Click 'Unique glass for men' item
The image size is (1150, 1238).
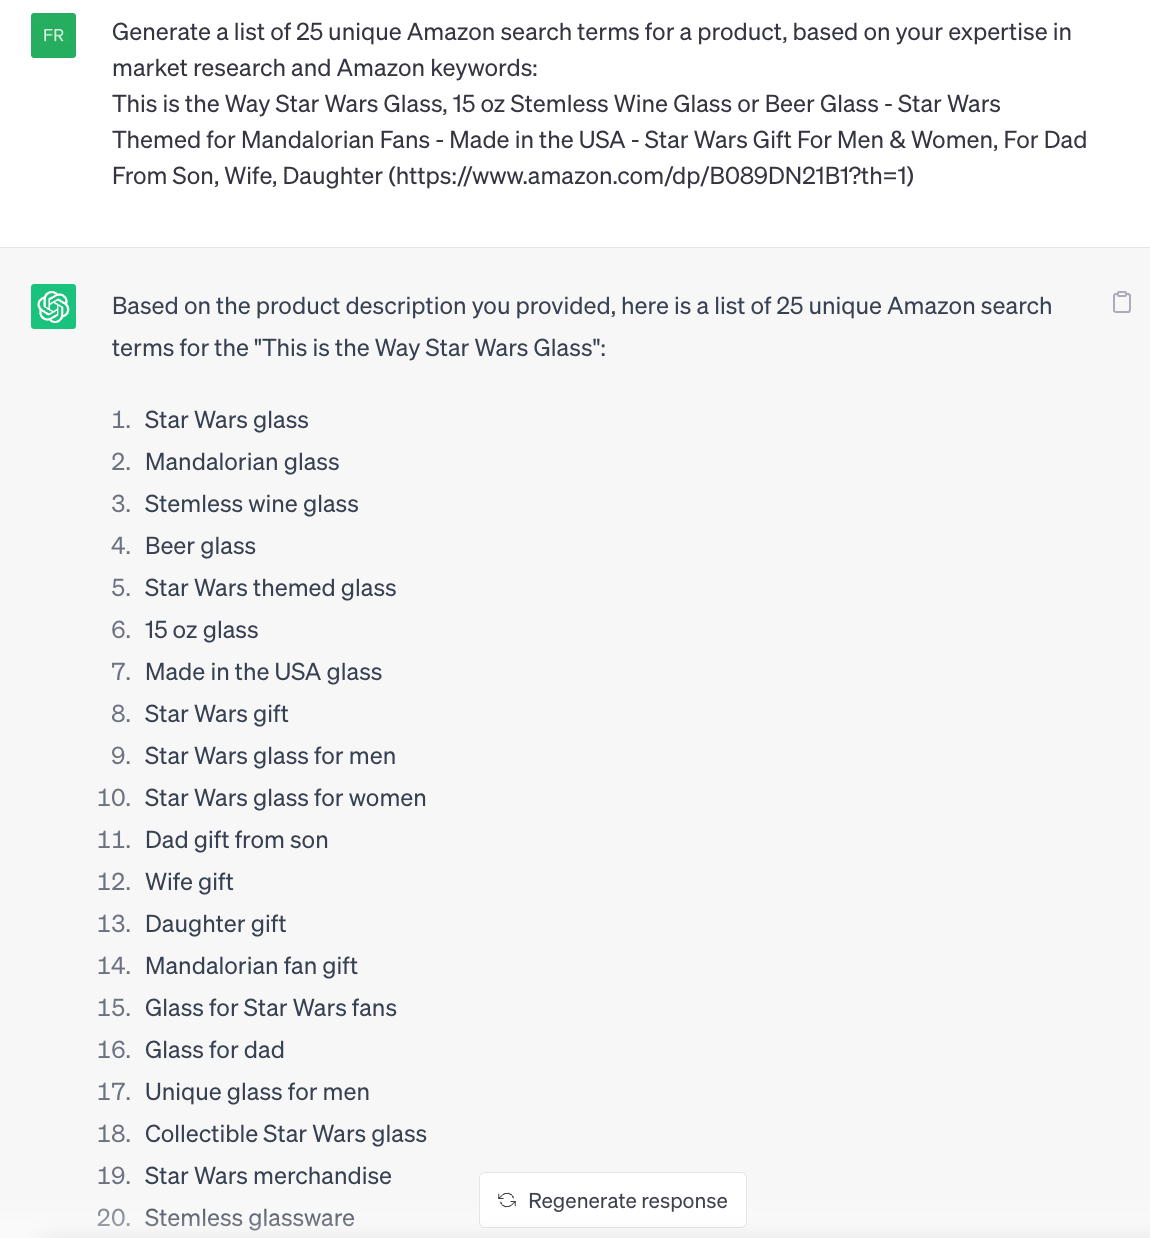pos(257,1092)
